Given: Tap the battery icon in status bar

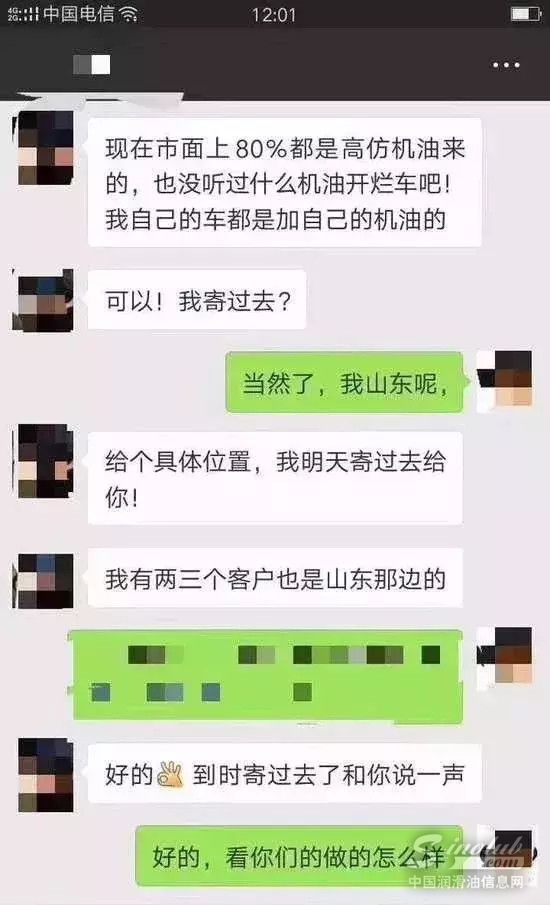Looking at the screenshot, I should click(x=526, y=13).
